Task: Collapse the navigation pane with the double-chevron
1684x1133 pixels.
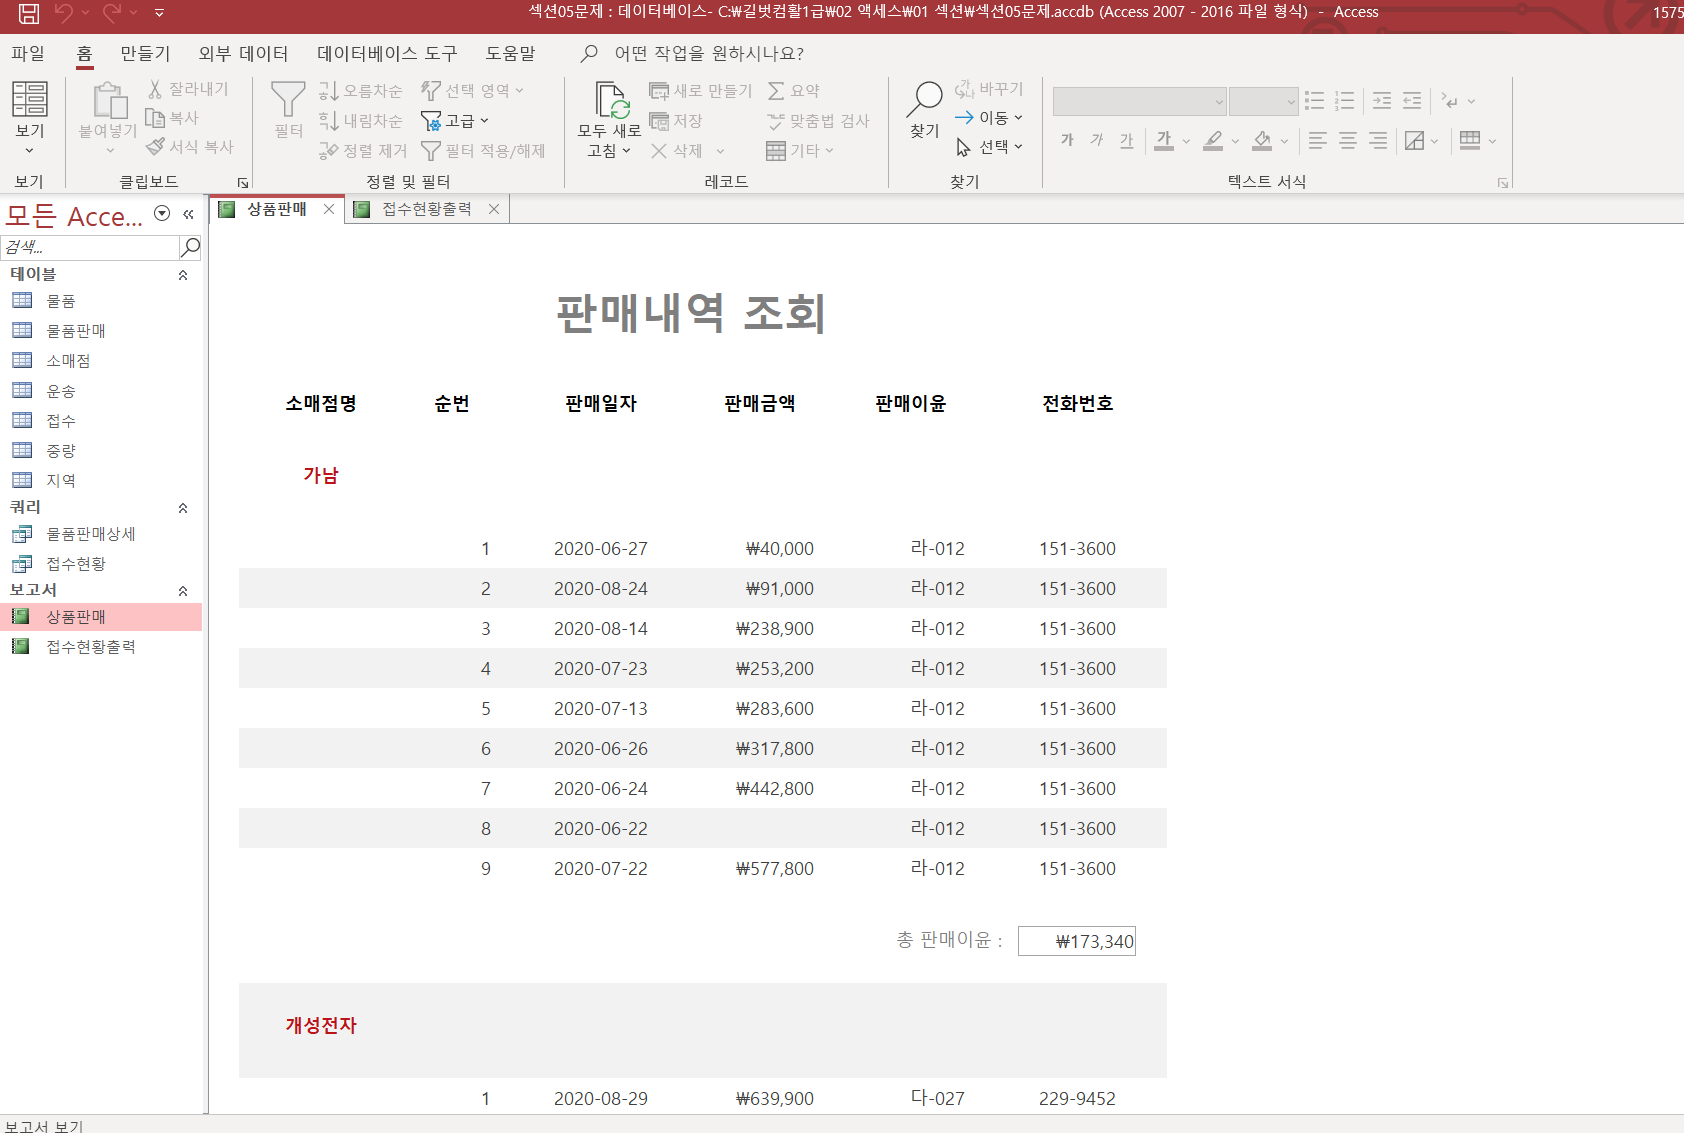Action: pos(188,214)
